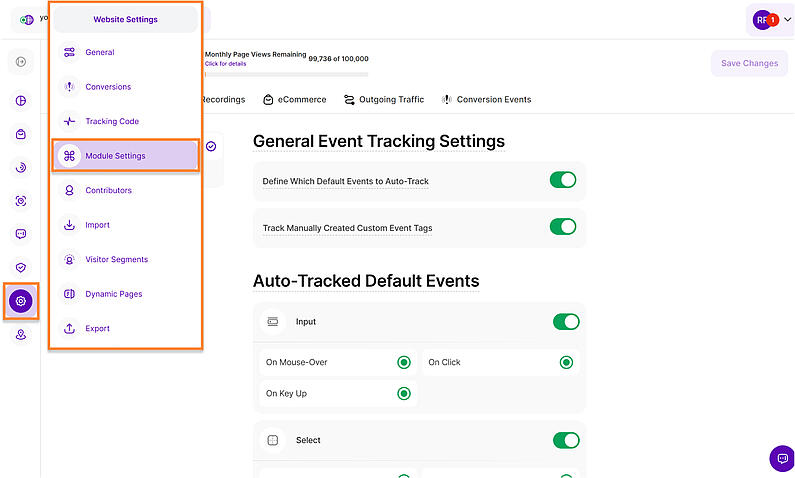The image size is (795, 478).
Task: Select Tracking Code menu entry
Action: [x=125, y=121]
